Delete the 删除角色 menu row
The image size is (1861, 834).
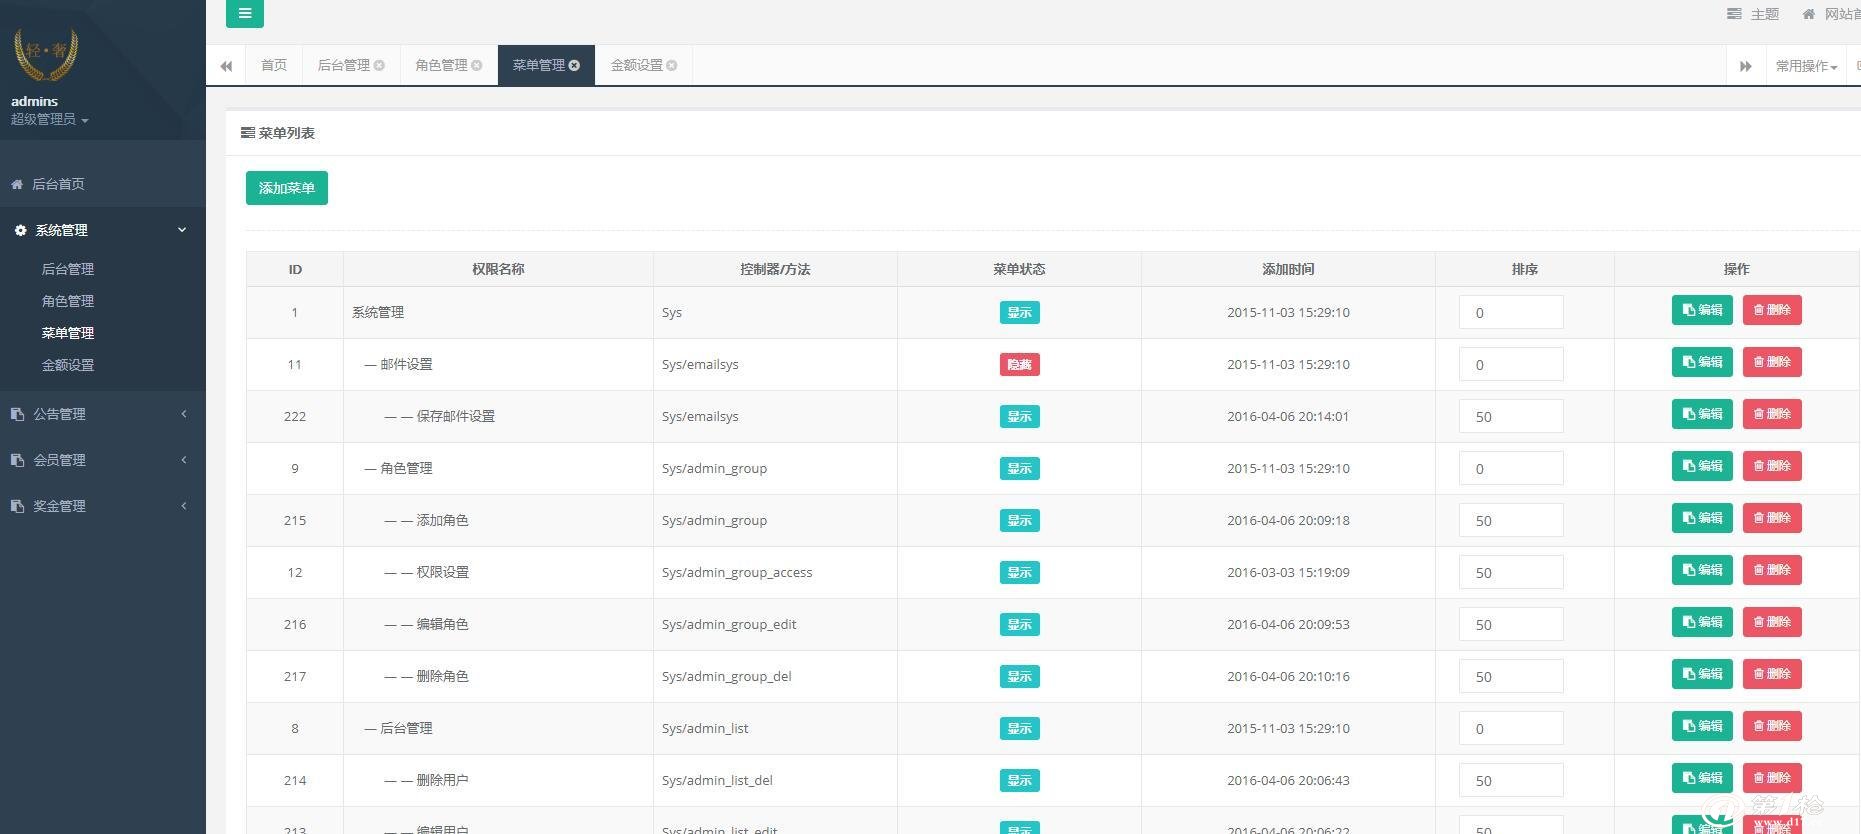click(1772, 674)
